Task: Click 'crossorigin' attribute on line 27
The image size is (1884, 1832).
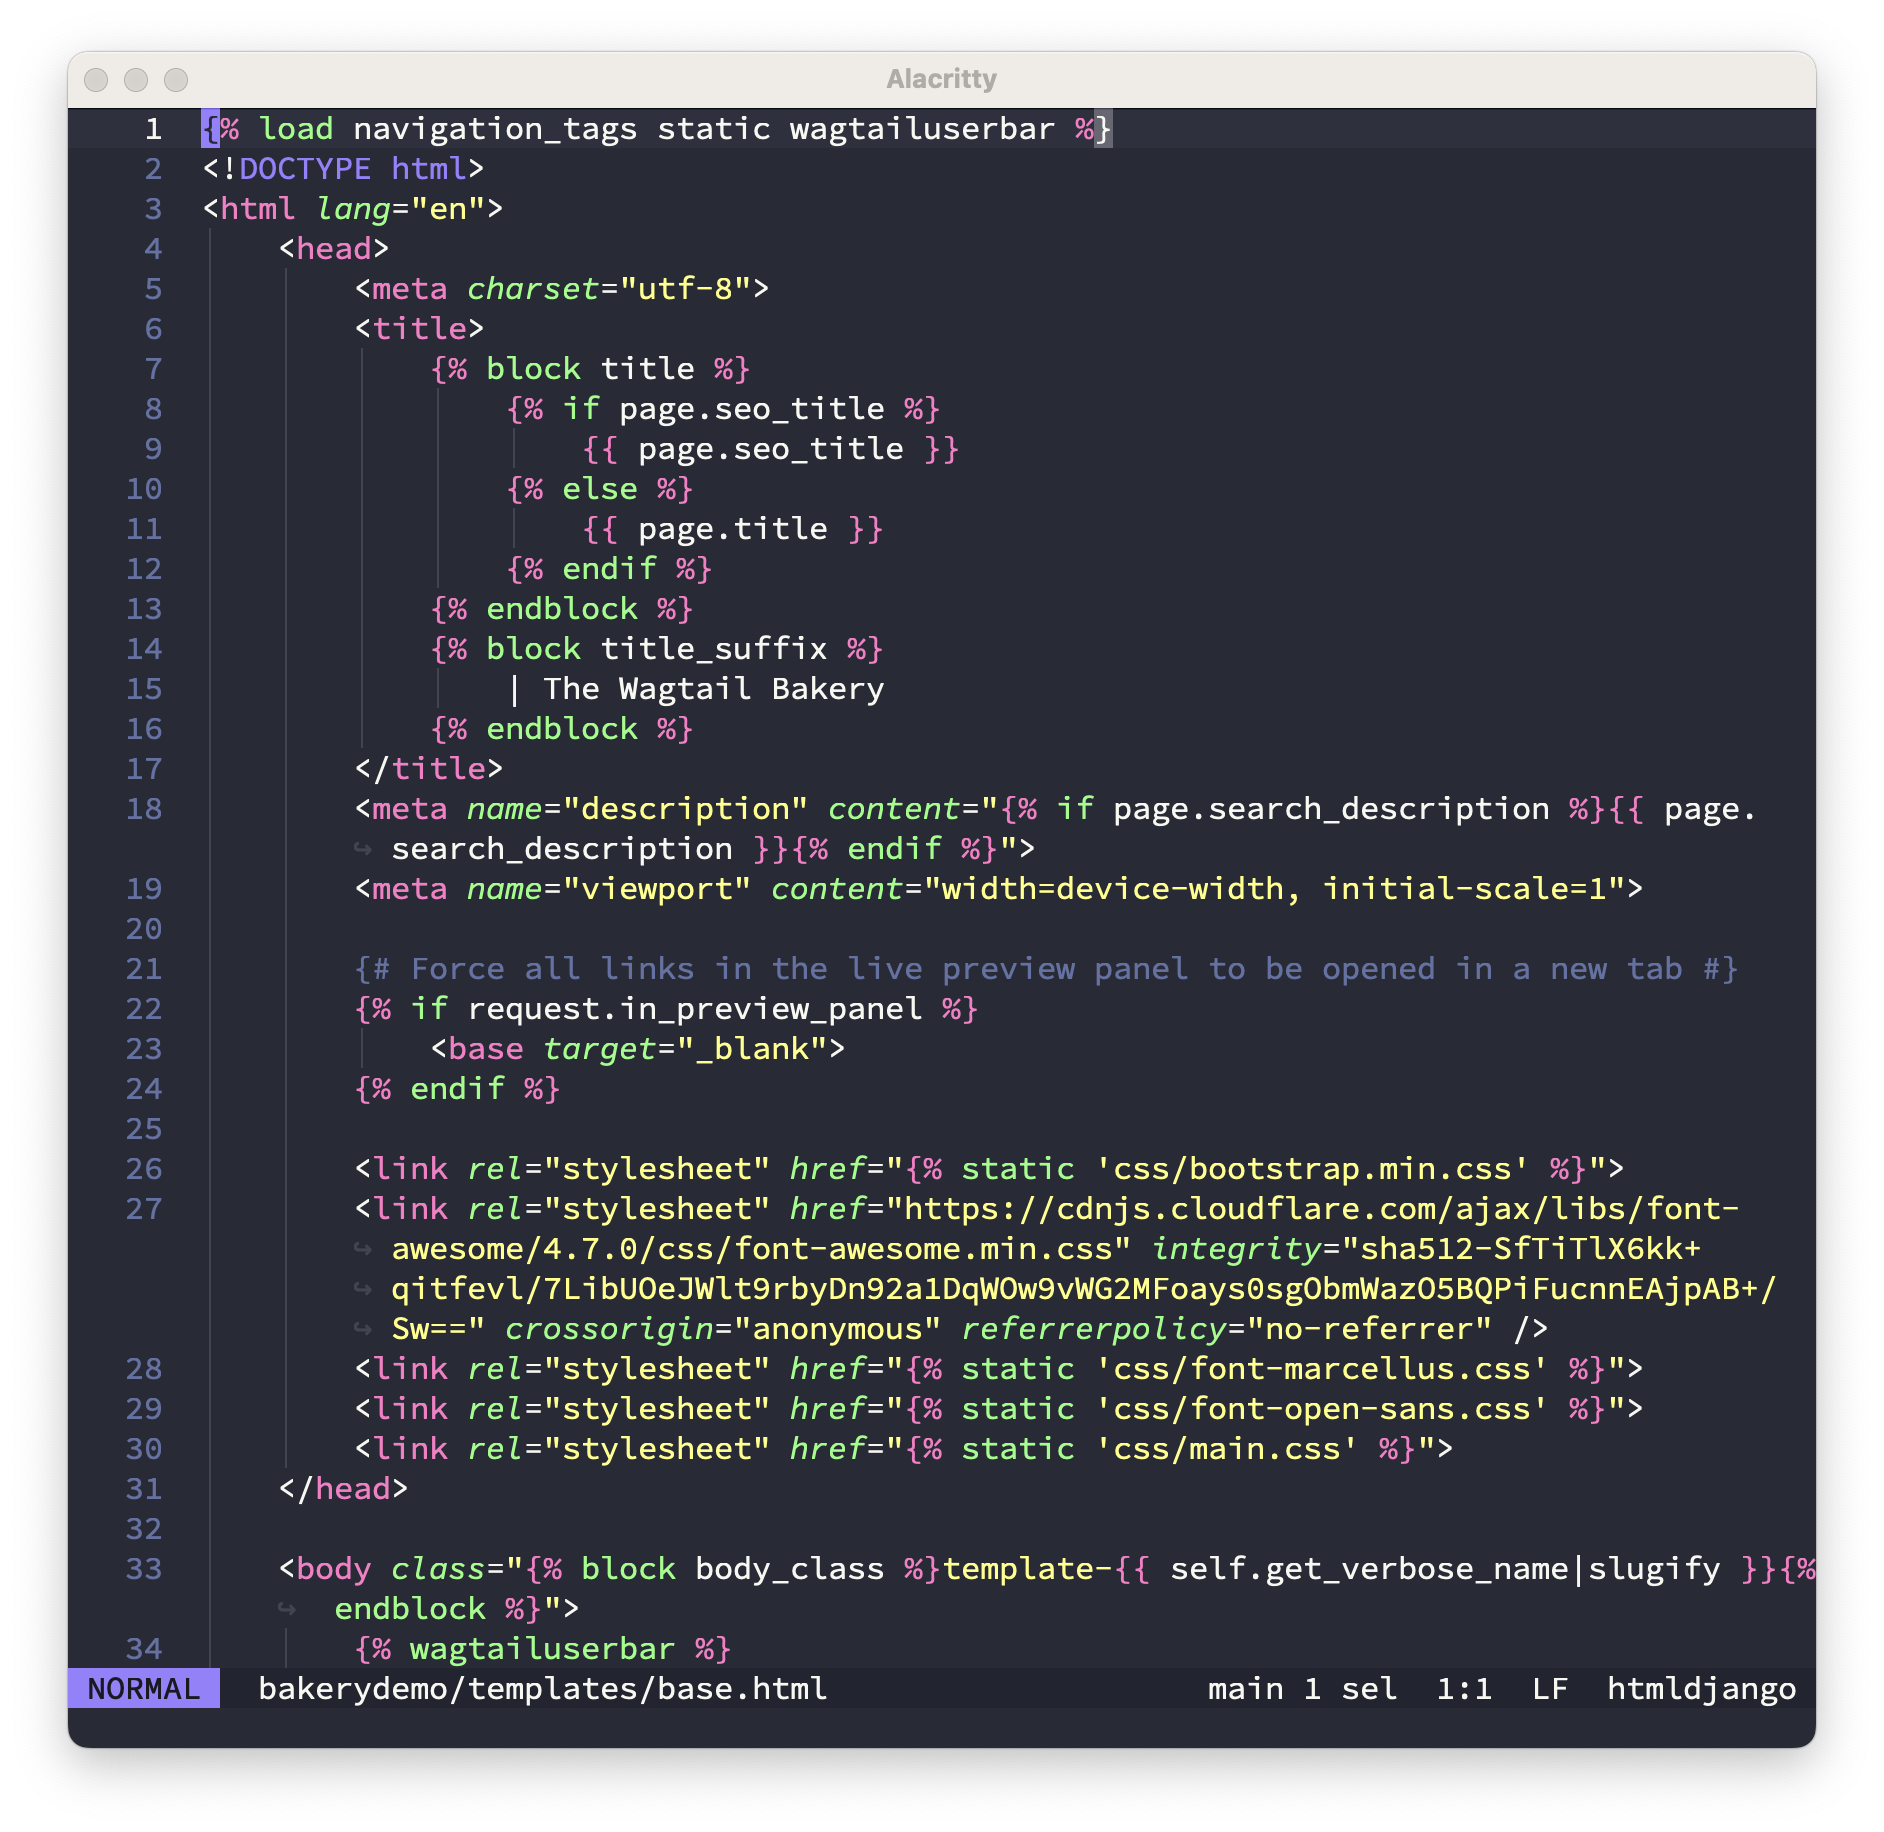Action: (x=609, y=1329)
